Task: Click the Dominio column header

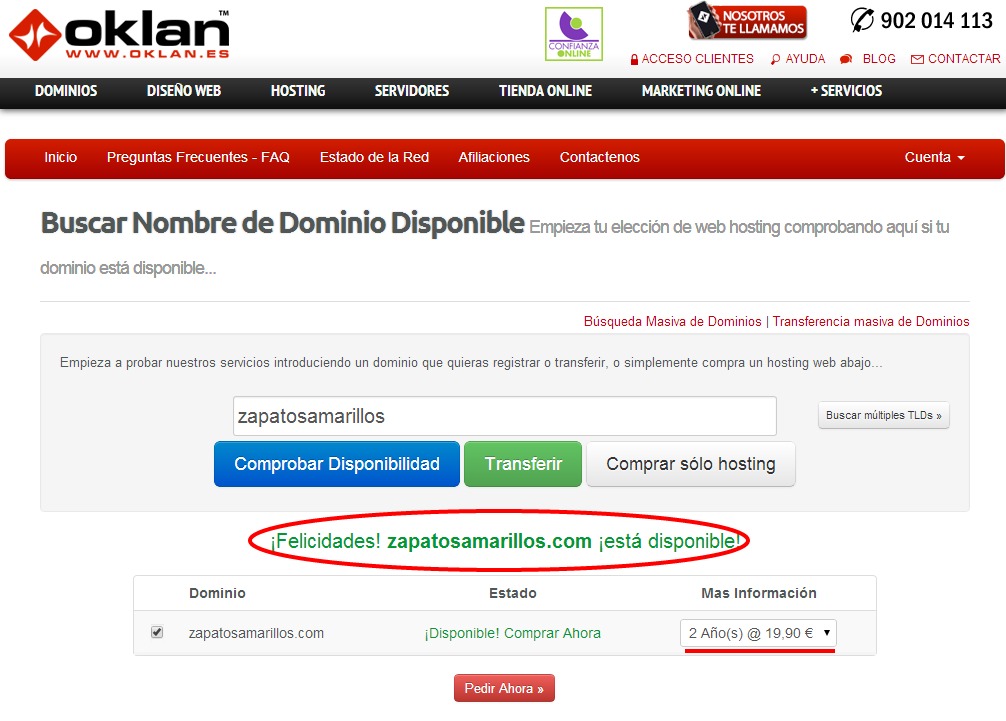Action: 217,593
